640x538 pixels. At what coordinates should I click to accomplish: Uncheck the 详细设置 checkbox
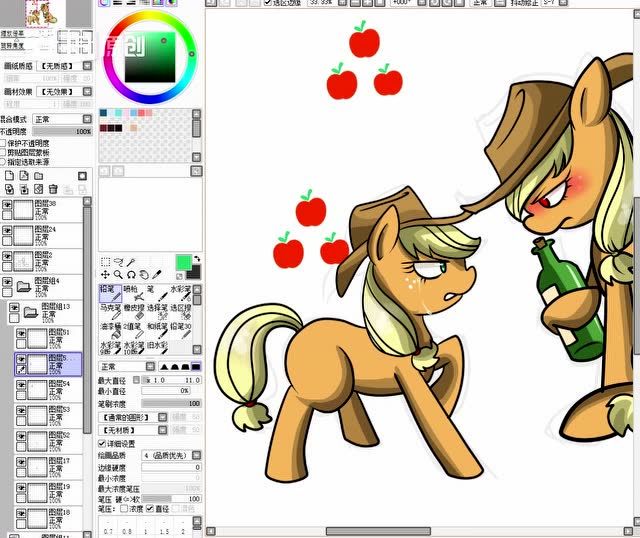[x=102, y=442]
